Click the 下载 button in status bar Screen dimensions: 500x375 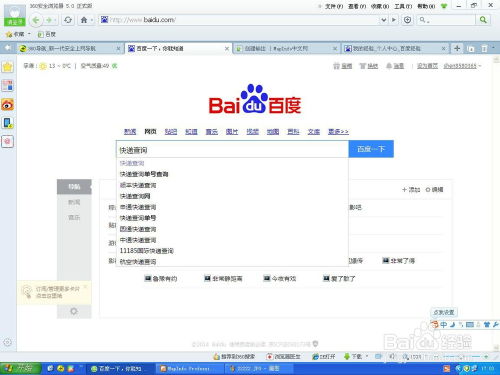[353, 356]
